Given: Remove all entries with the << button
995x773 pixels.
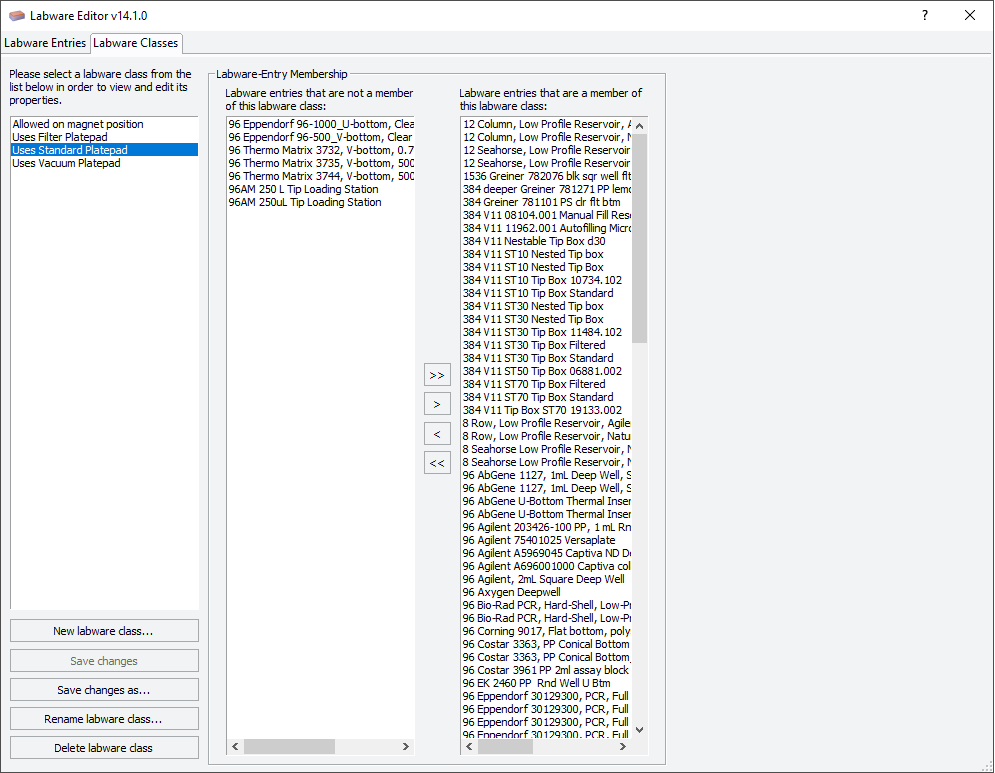Looking at the screenshot, I should [437, 463].
